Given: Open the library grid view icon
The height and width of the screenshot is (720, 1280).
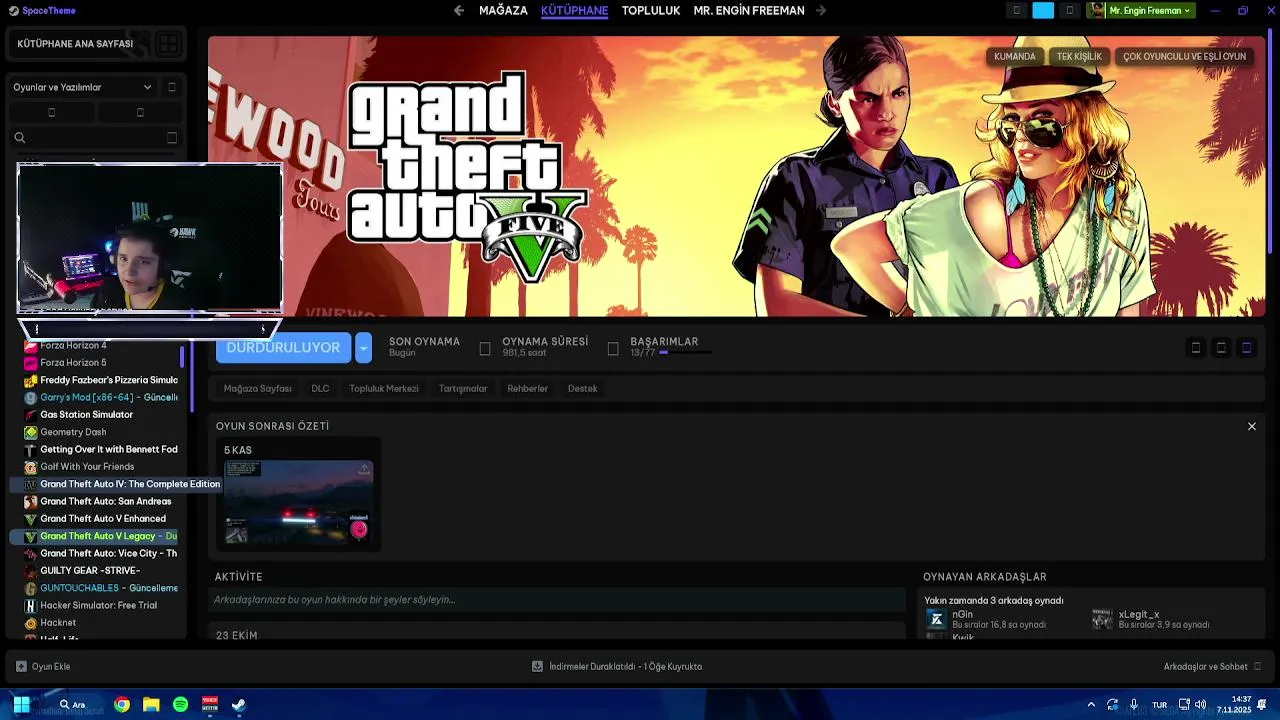Looking at the screenshot, I should (x=168, y=44).
